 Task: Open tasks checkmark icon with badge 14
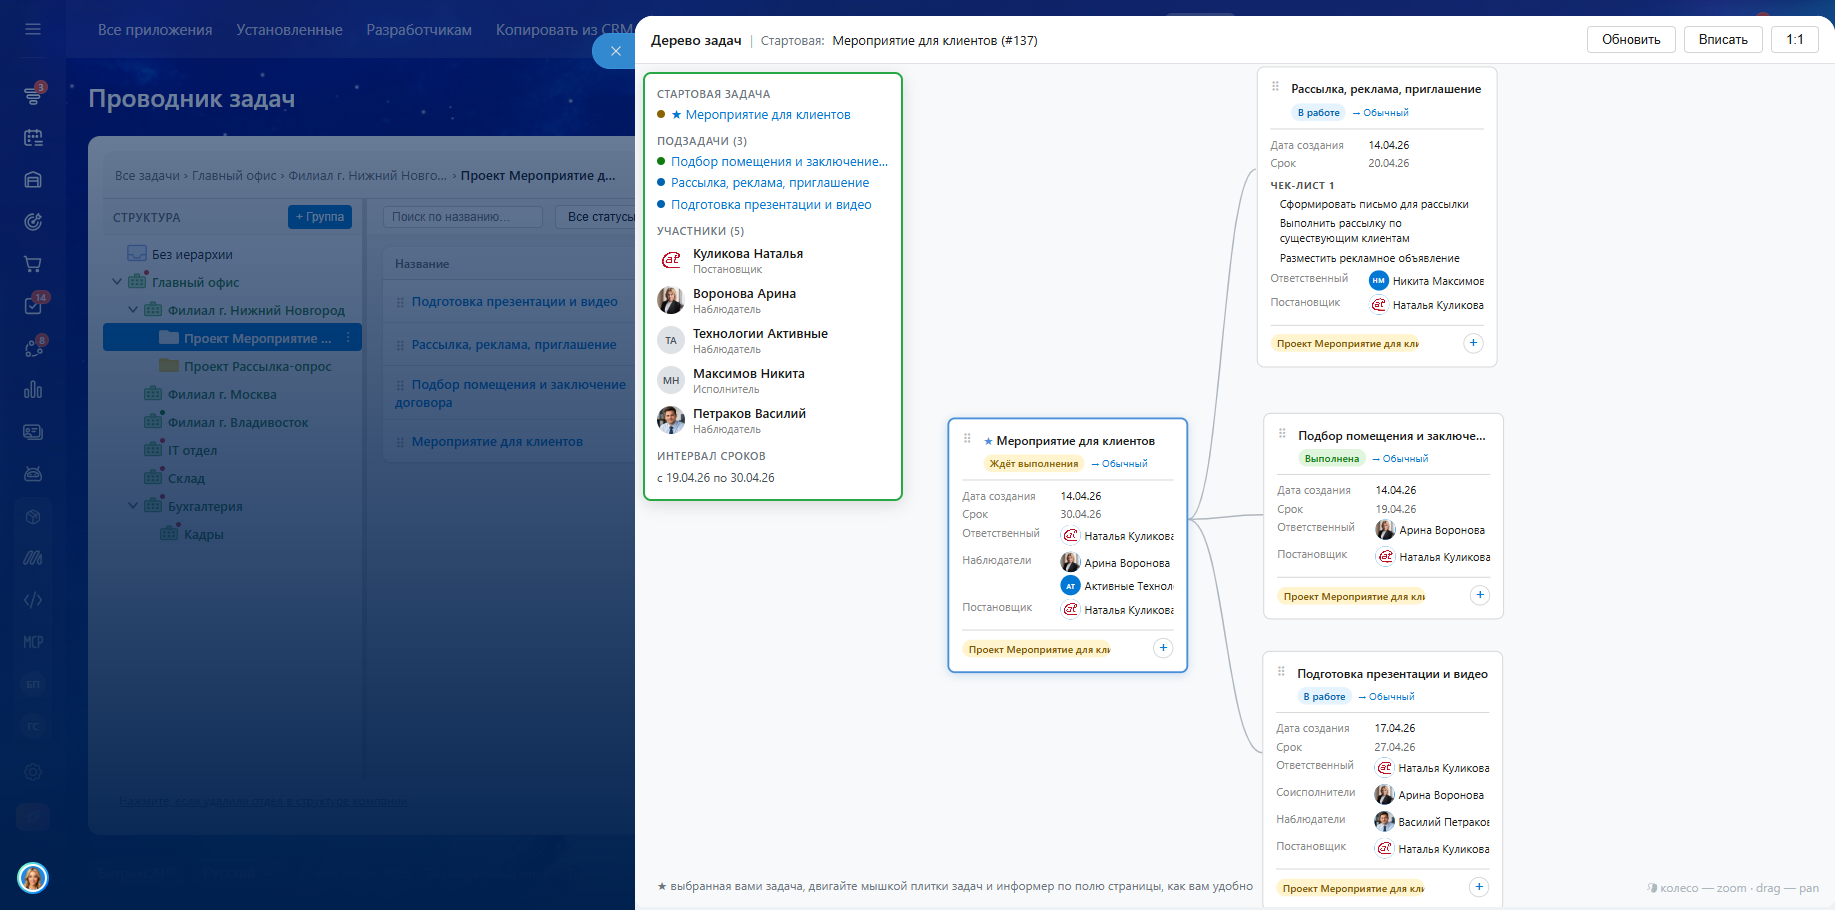coord(33,306)
